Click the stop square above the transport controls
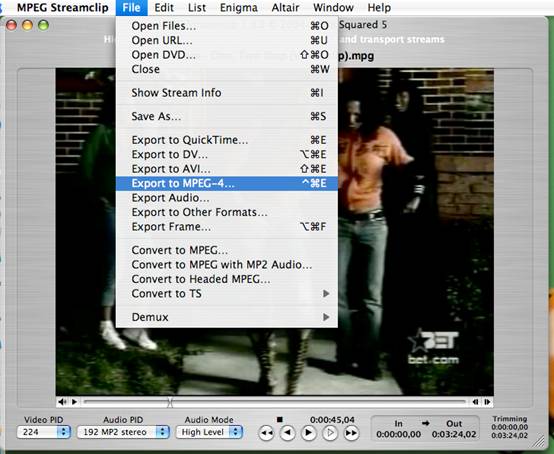This screenshot has height=454, width=554. tap(279, 419)
